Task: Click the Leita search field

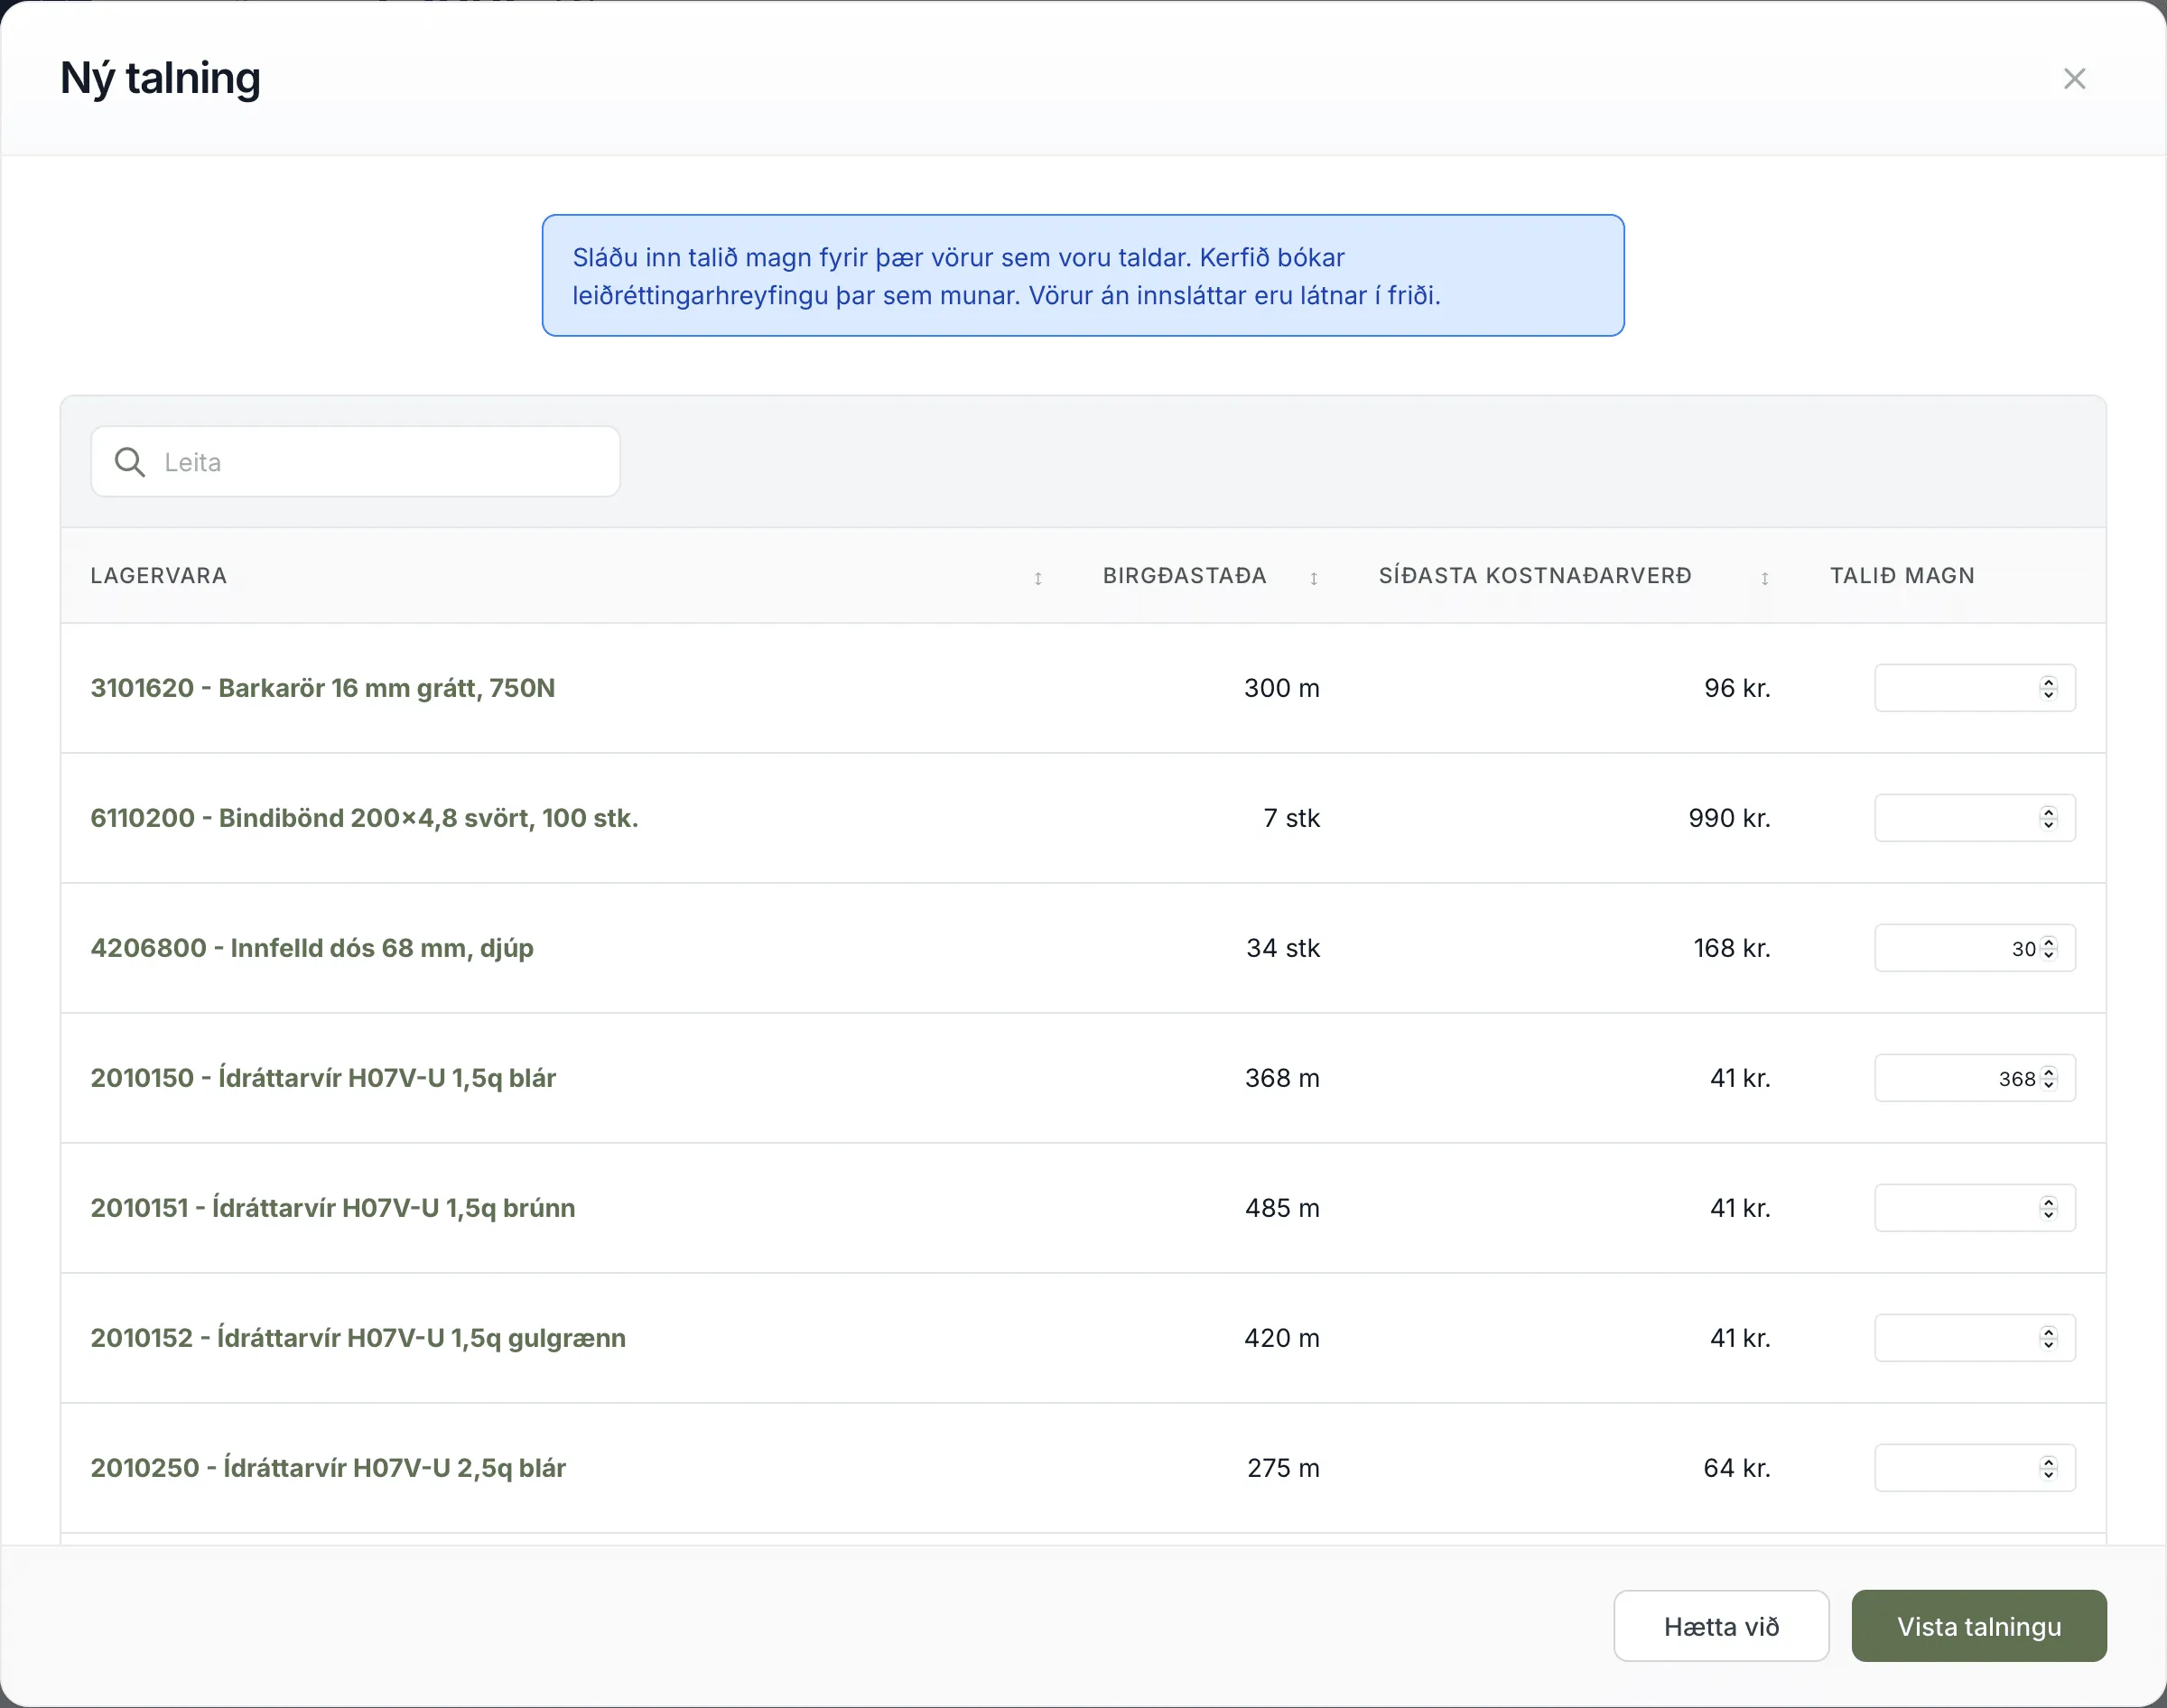Action: pos(355,462)
